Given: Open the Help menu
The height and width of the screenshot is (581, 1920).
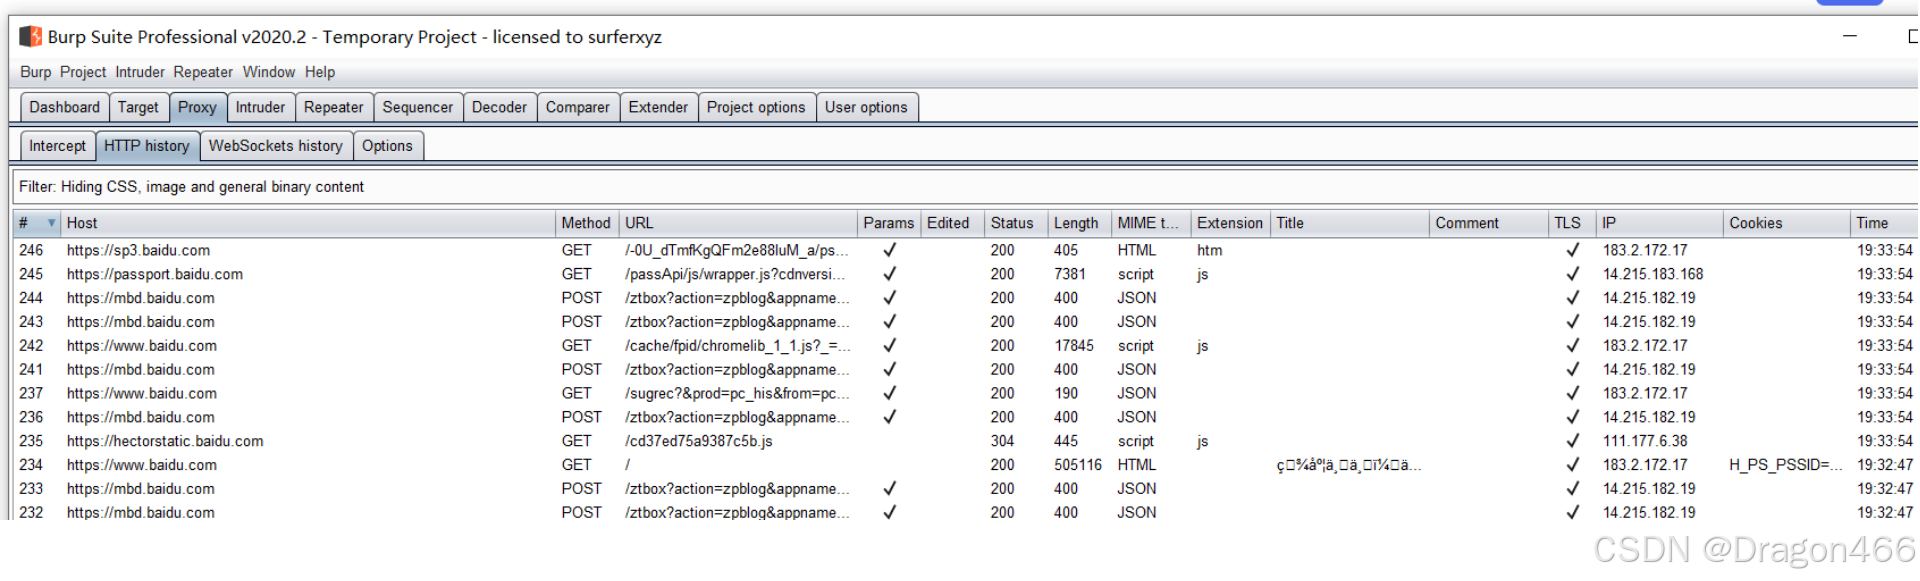Looking at the screenshot, I should click(320, 72).
